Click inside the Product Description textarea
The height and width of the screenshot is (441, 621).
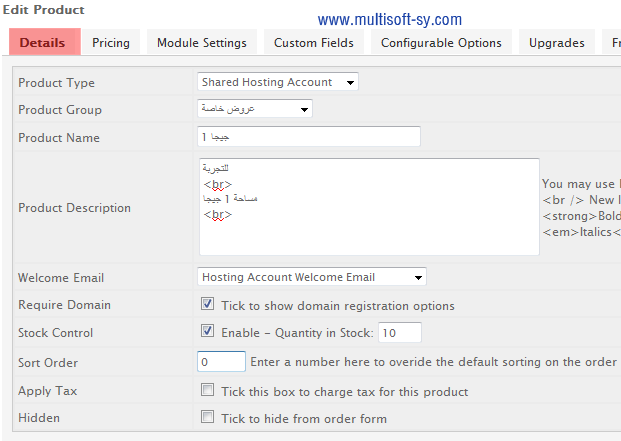[369, 207]
